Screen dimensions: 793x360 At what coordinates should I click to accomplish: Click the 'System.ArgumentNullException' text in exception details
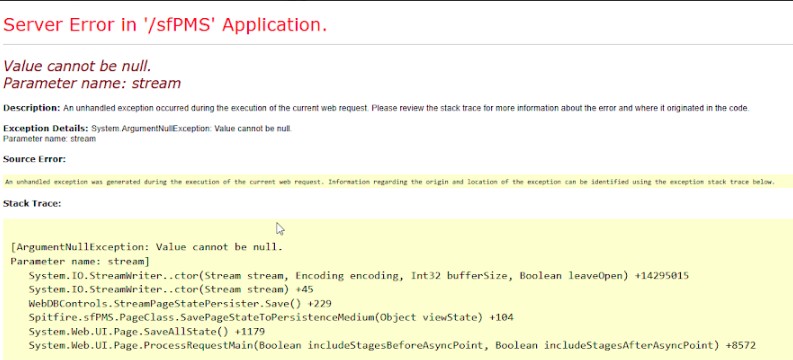150,128
